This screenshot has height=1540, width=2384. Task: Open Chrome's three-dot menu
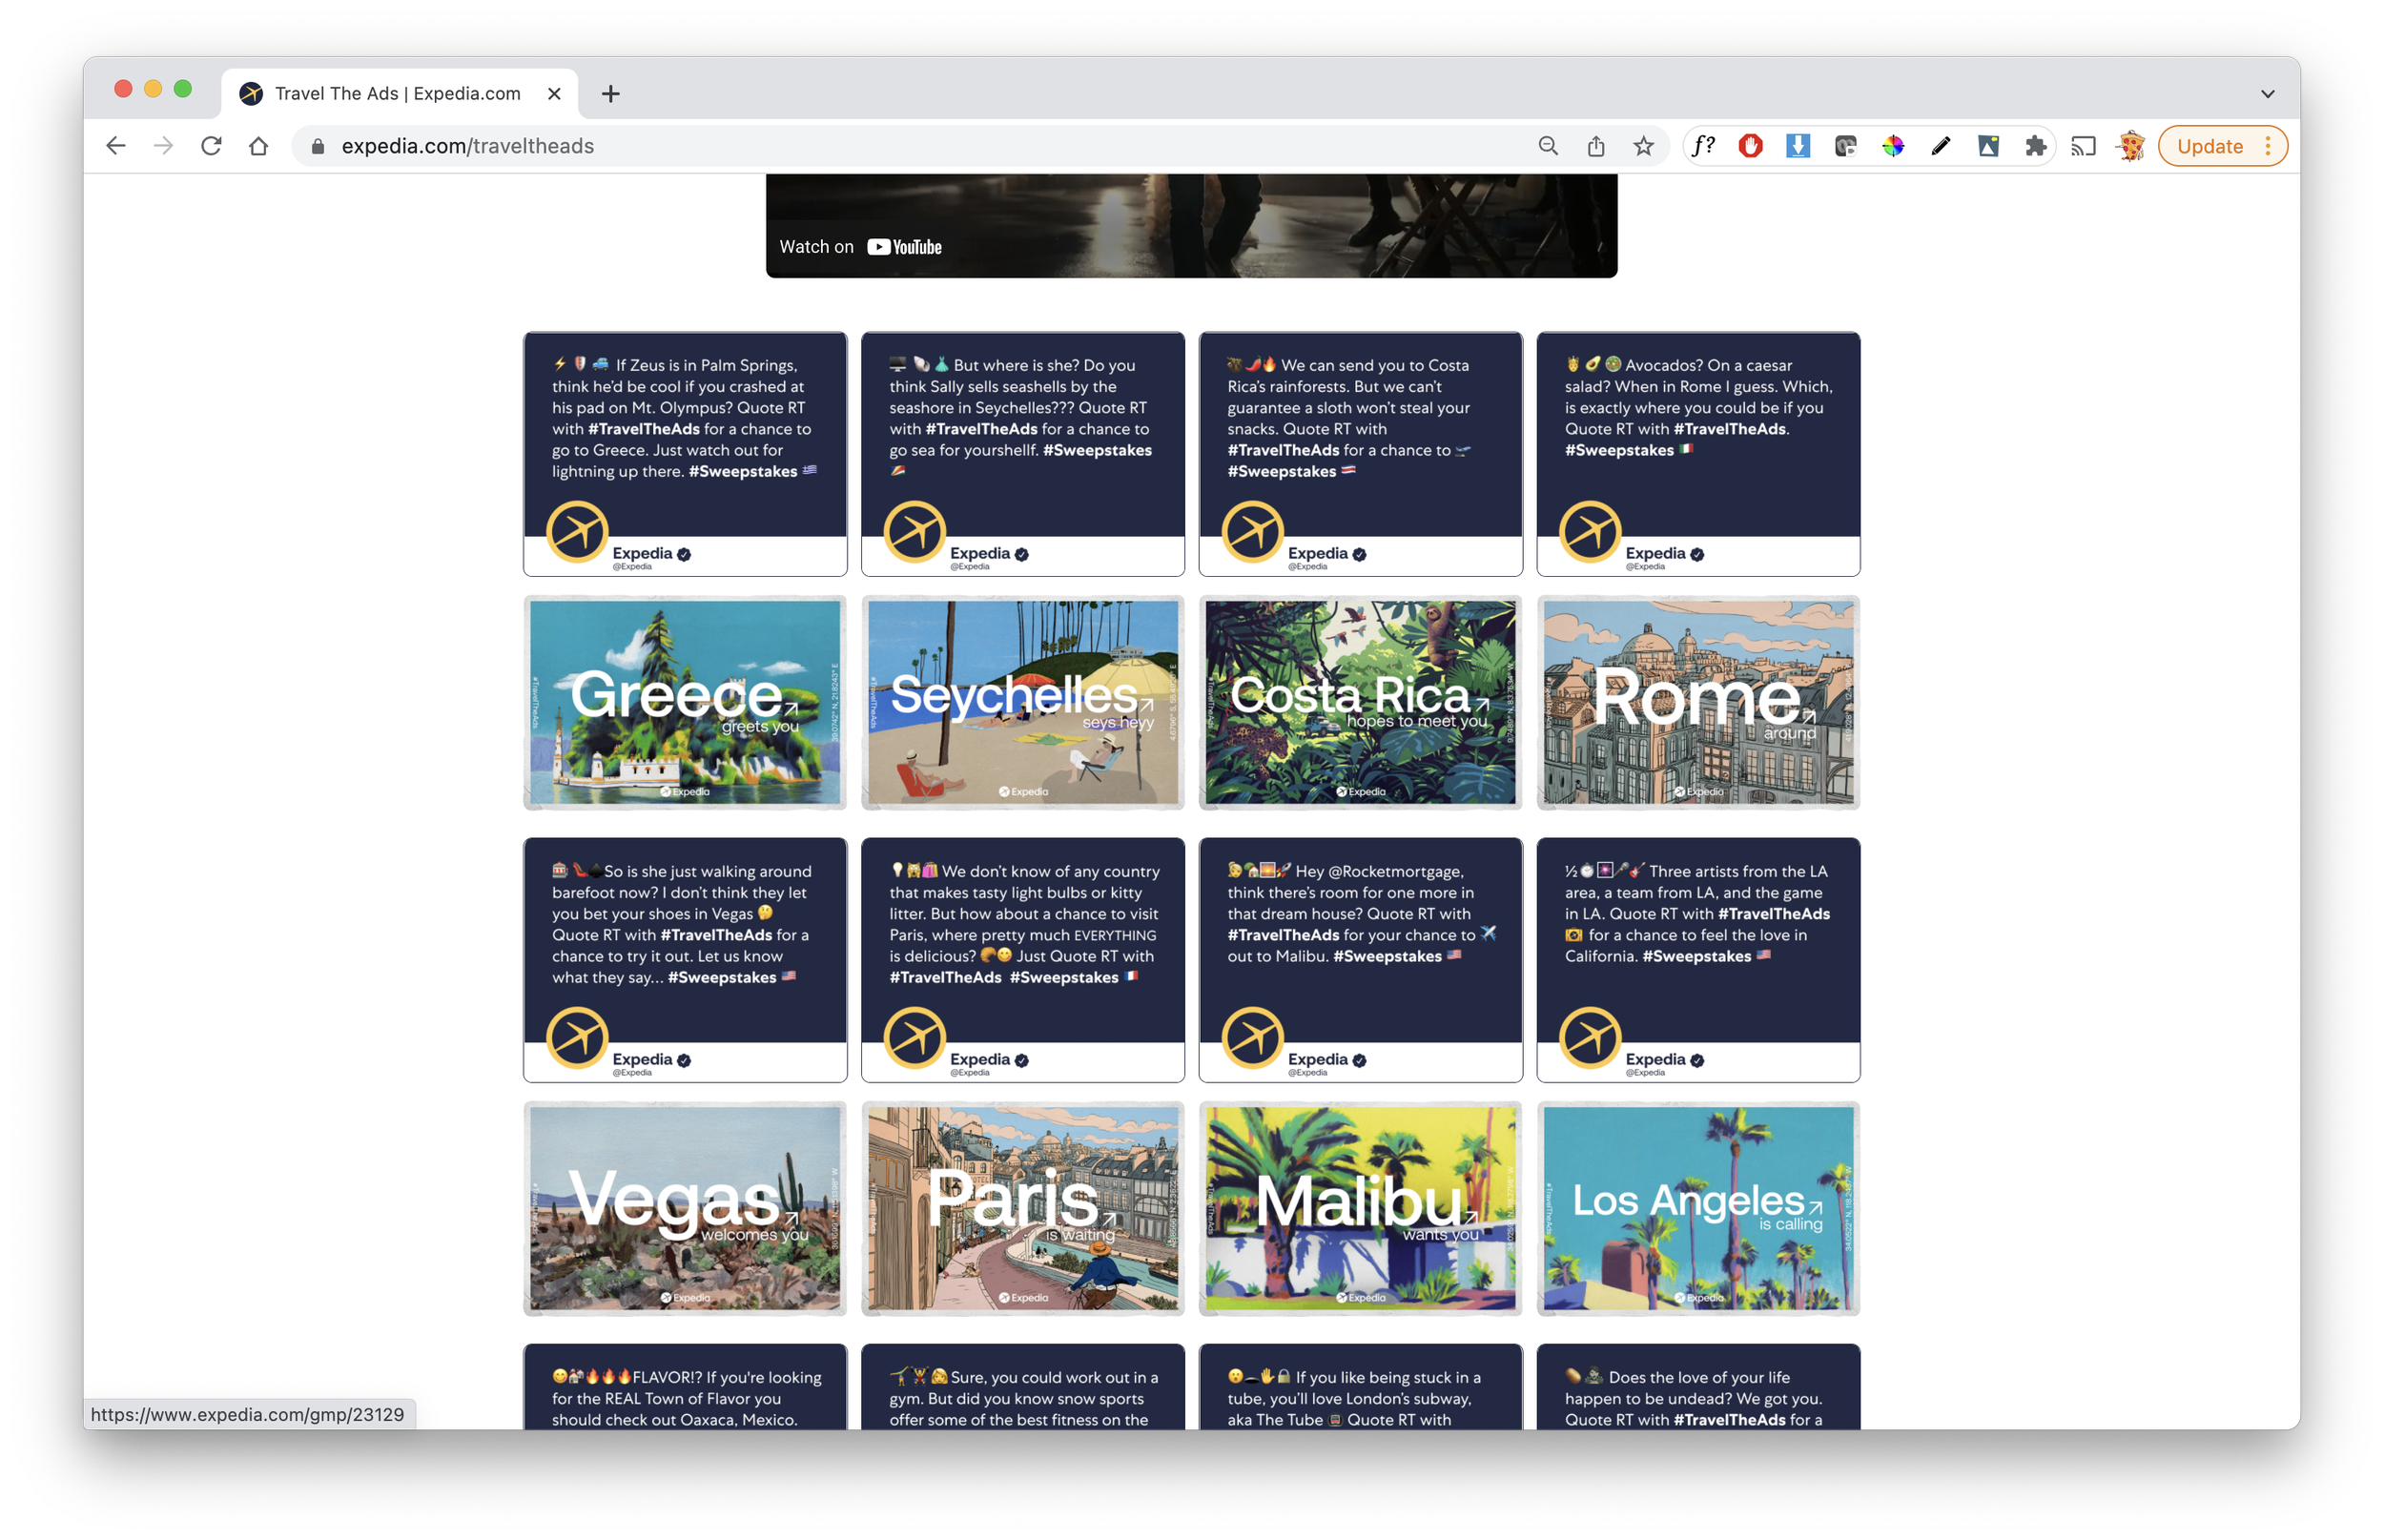tap(2268, 146)
